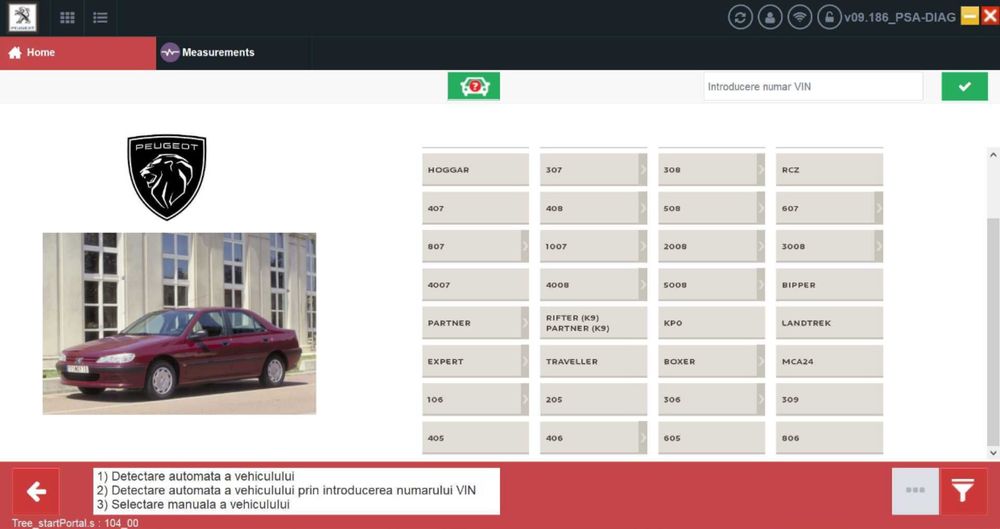The image size is (1000, 529).
Task: Expand the 406 model submenu arrow
Action: [643, 438]
